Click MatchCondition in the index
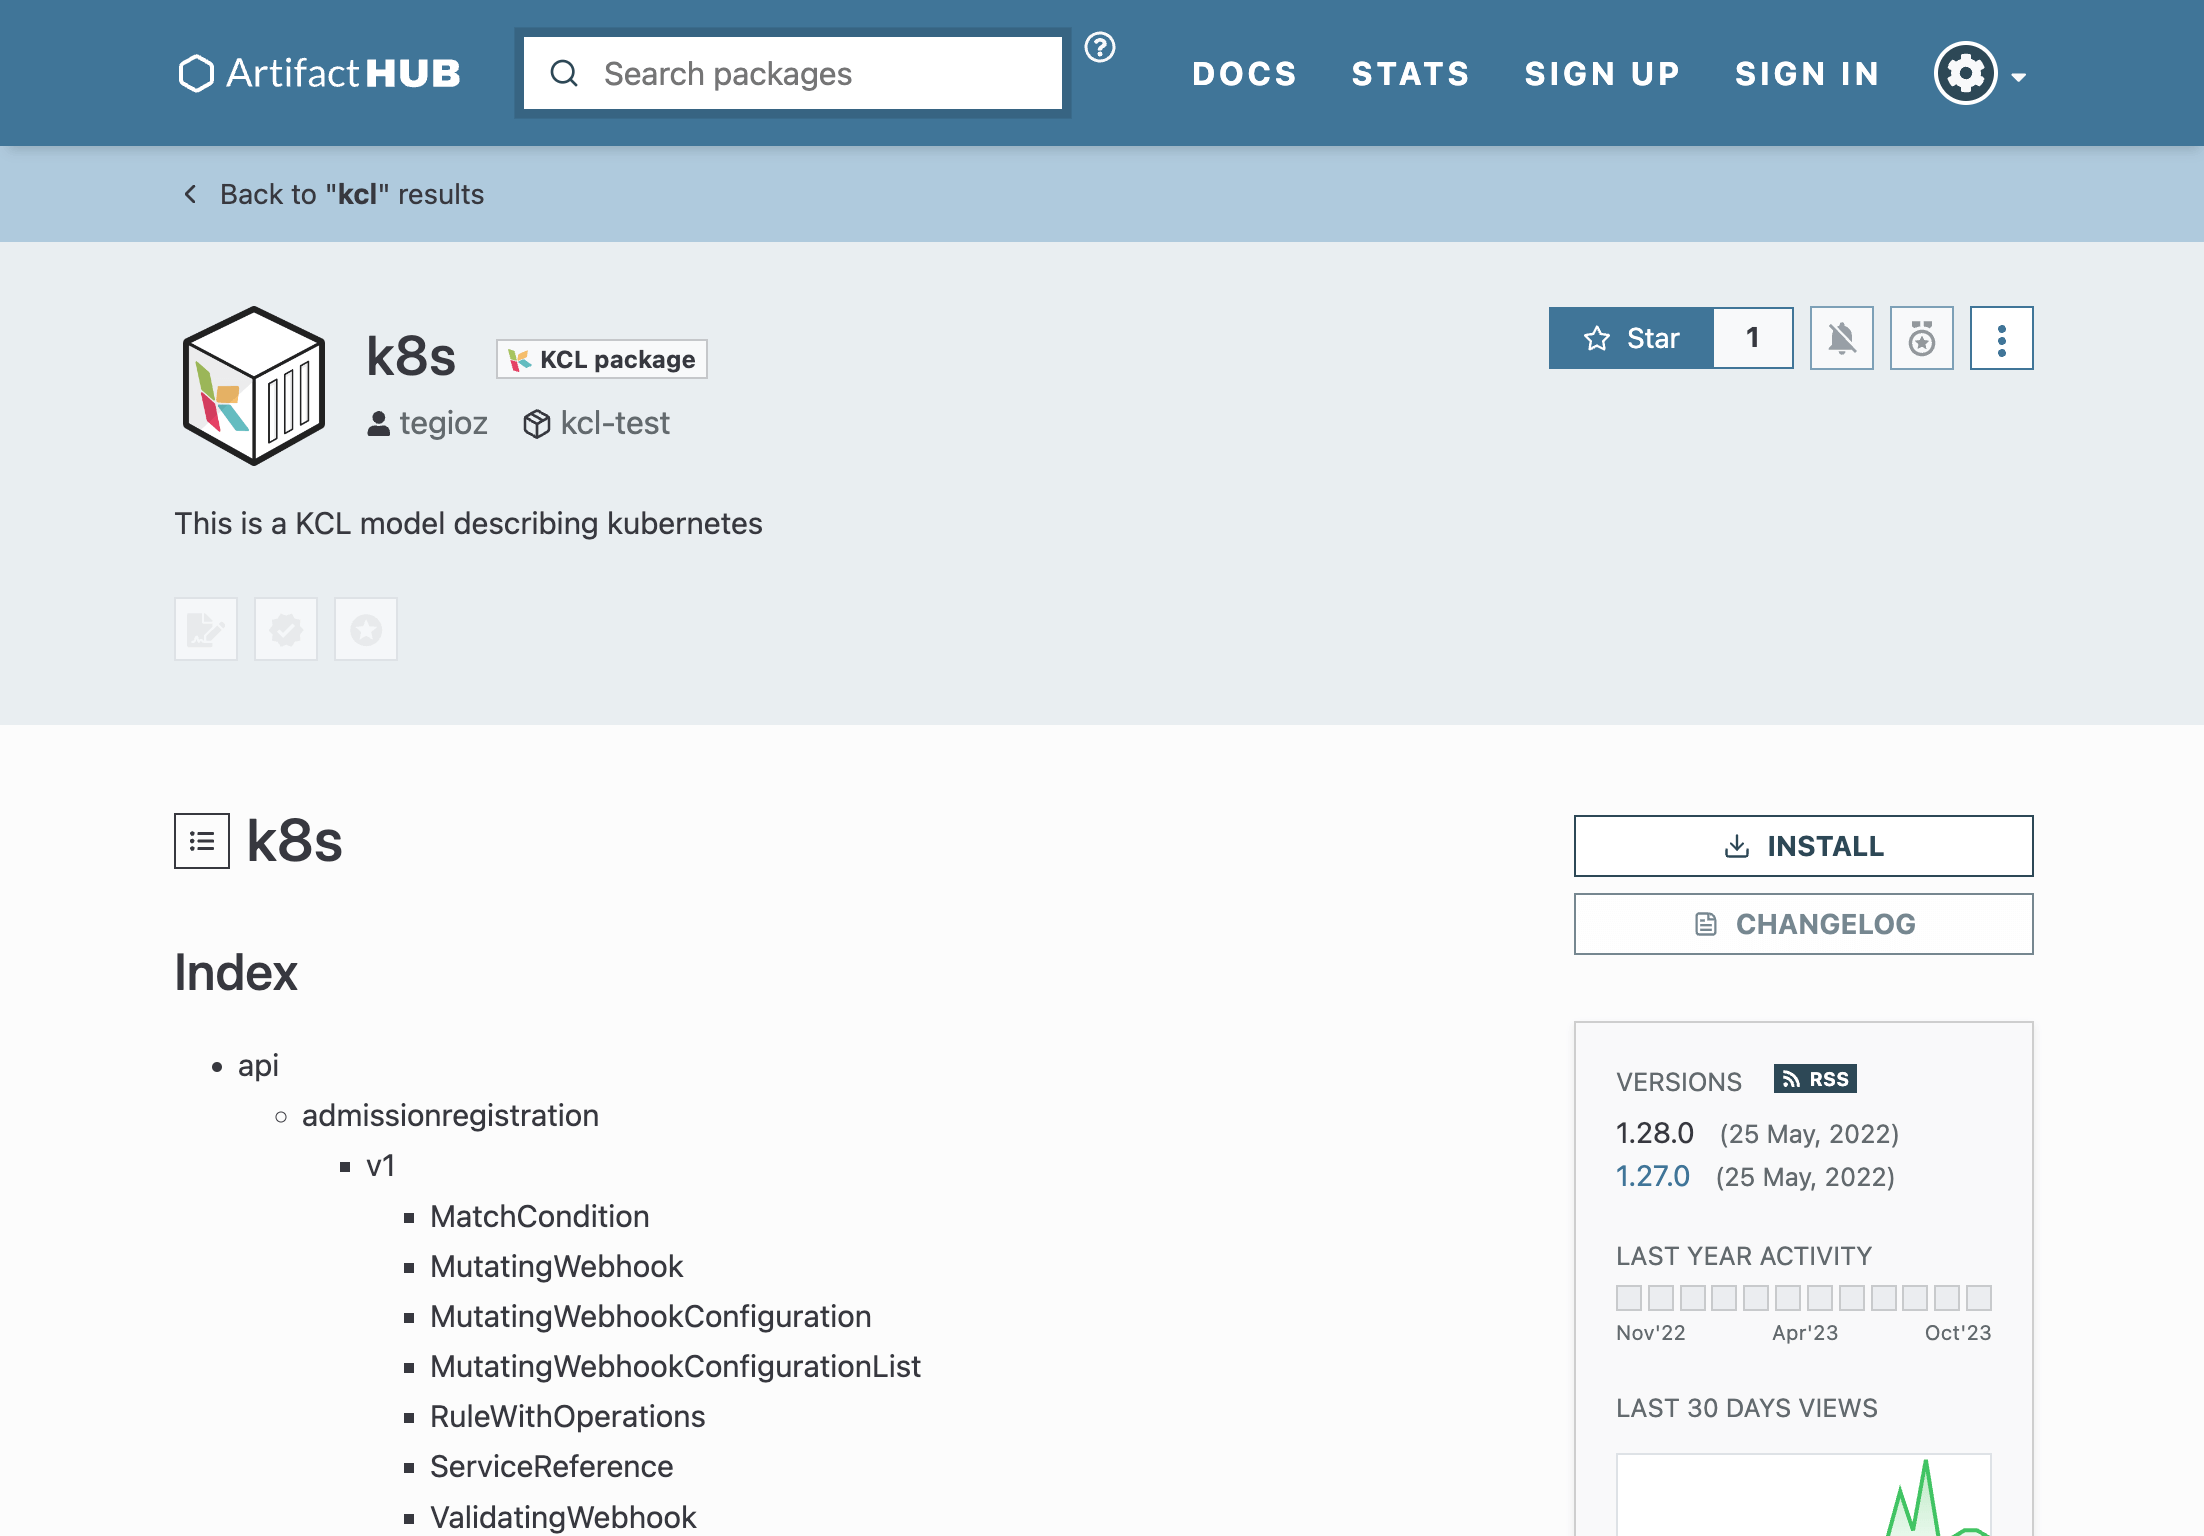This screenshot has height=1536, width=2204. point(540,1216)
